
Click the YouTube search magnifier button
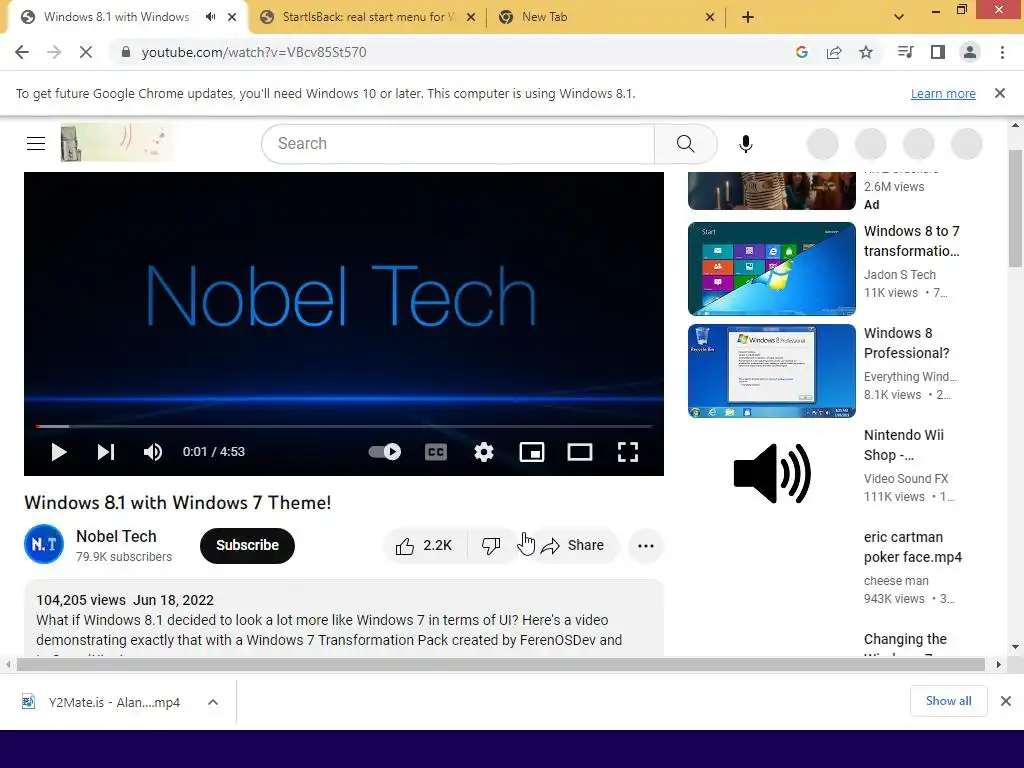[686, 144]
